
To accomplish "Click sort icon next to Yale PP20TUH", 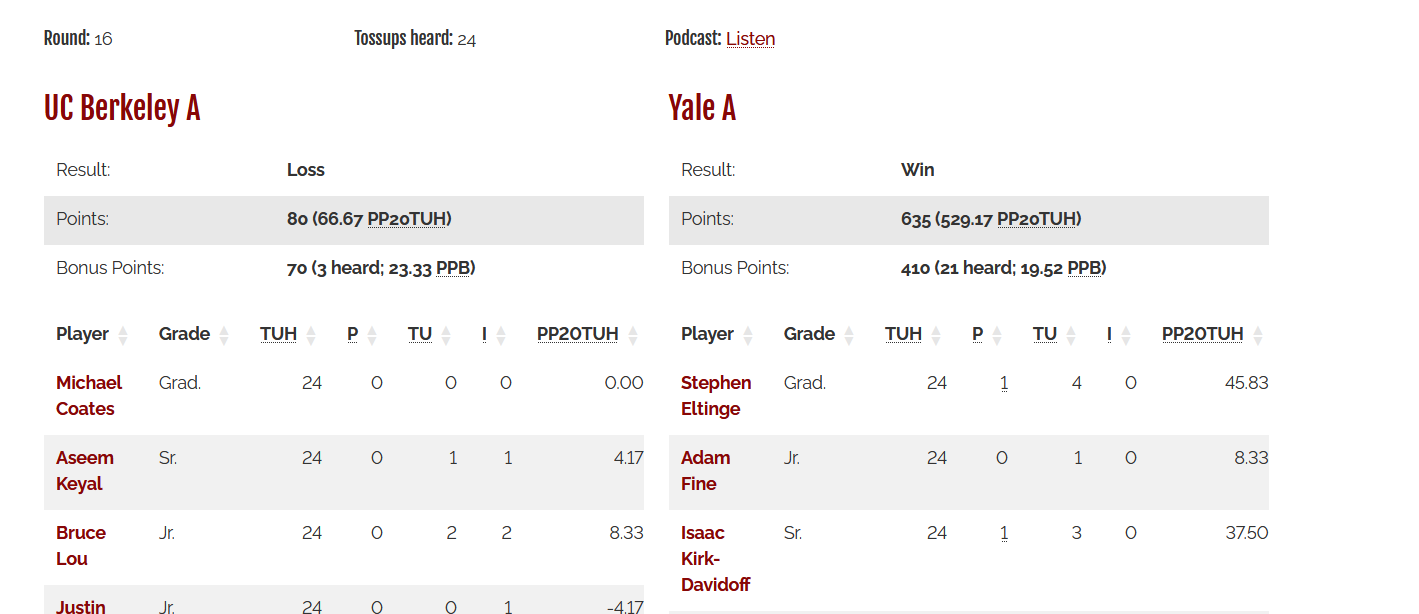I will pos(1258,335).
